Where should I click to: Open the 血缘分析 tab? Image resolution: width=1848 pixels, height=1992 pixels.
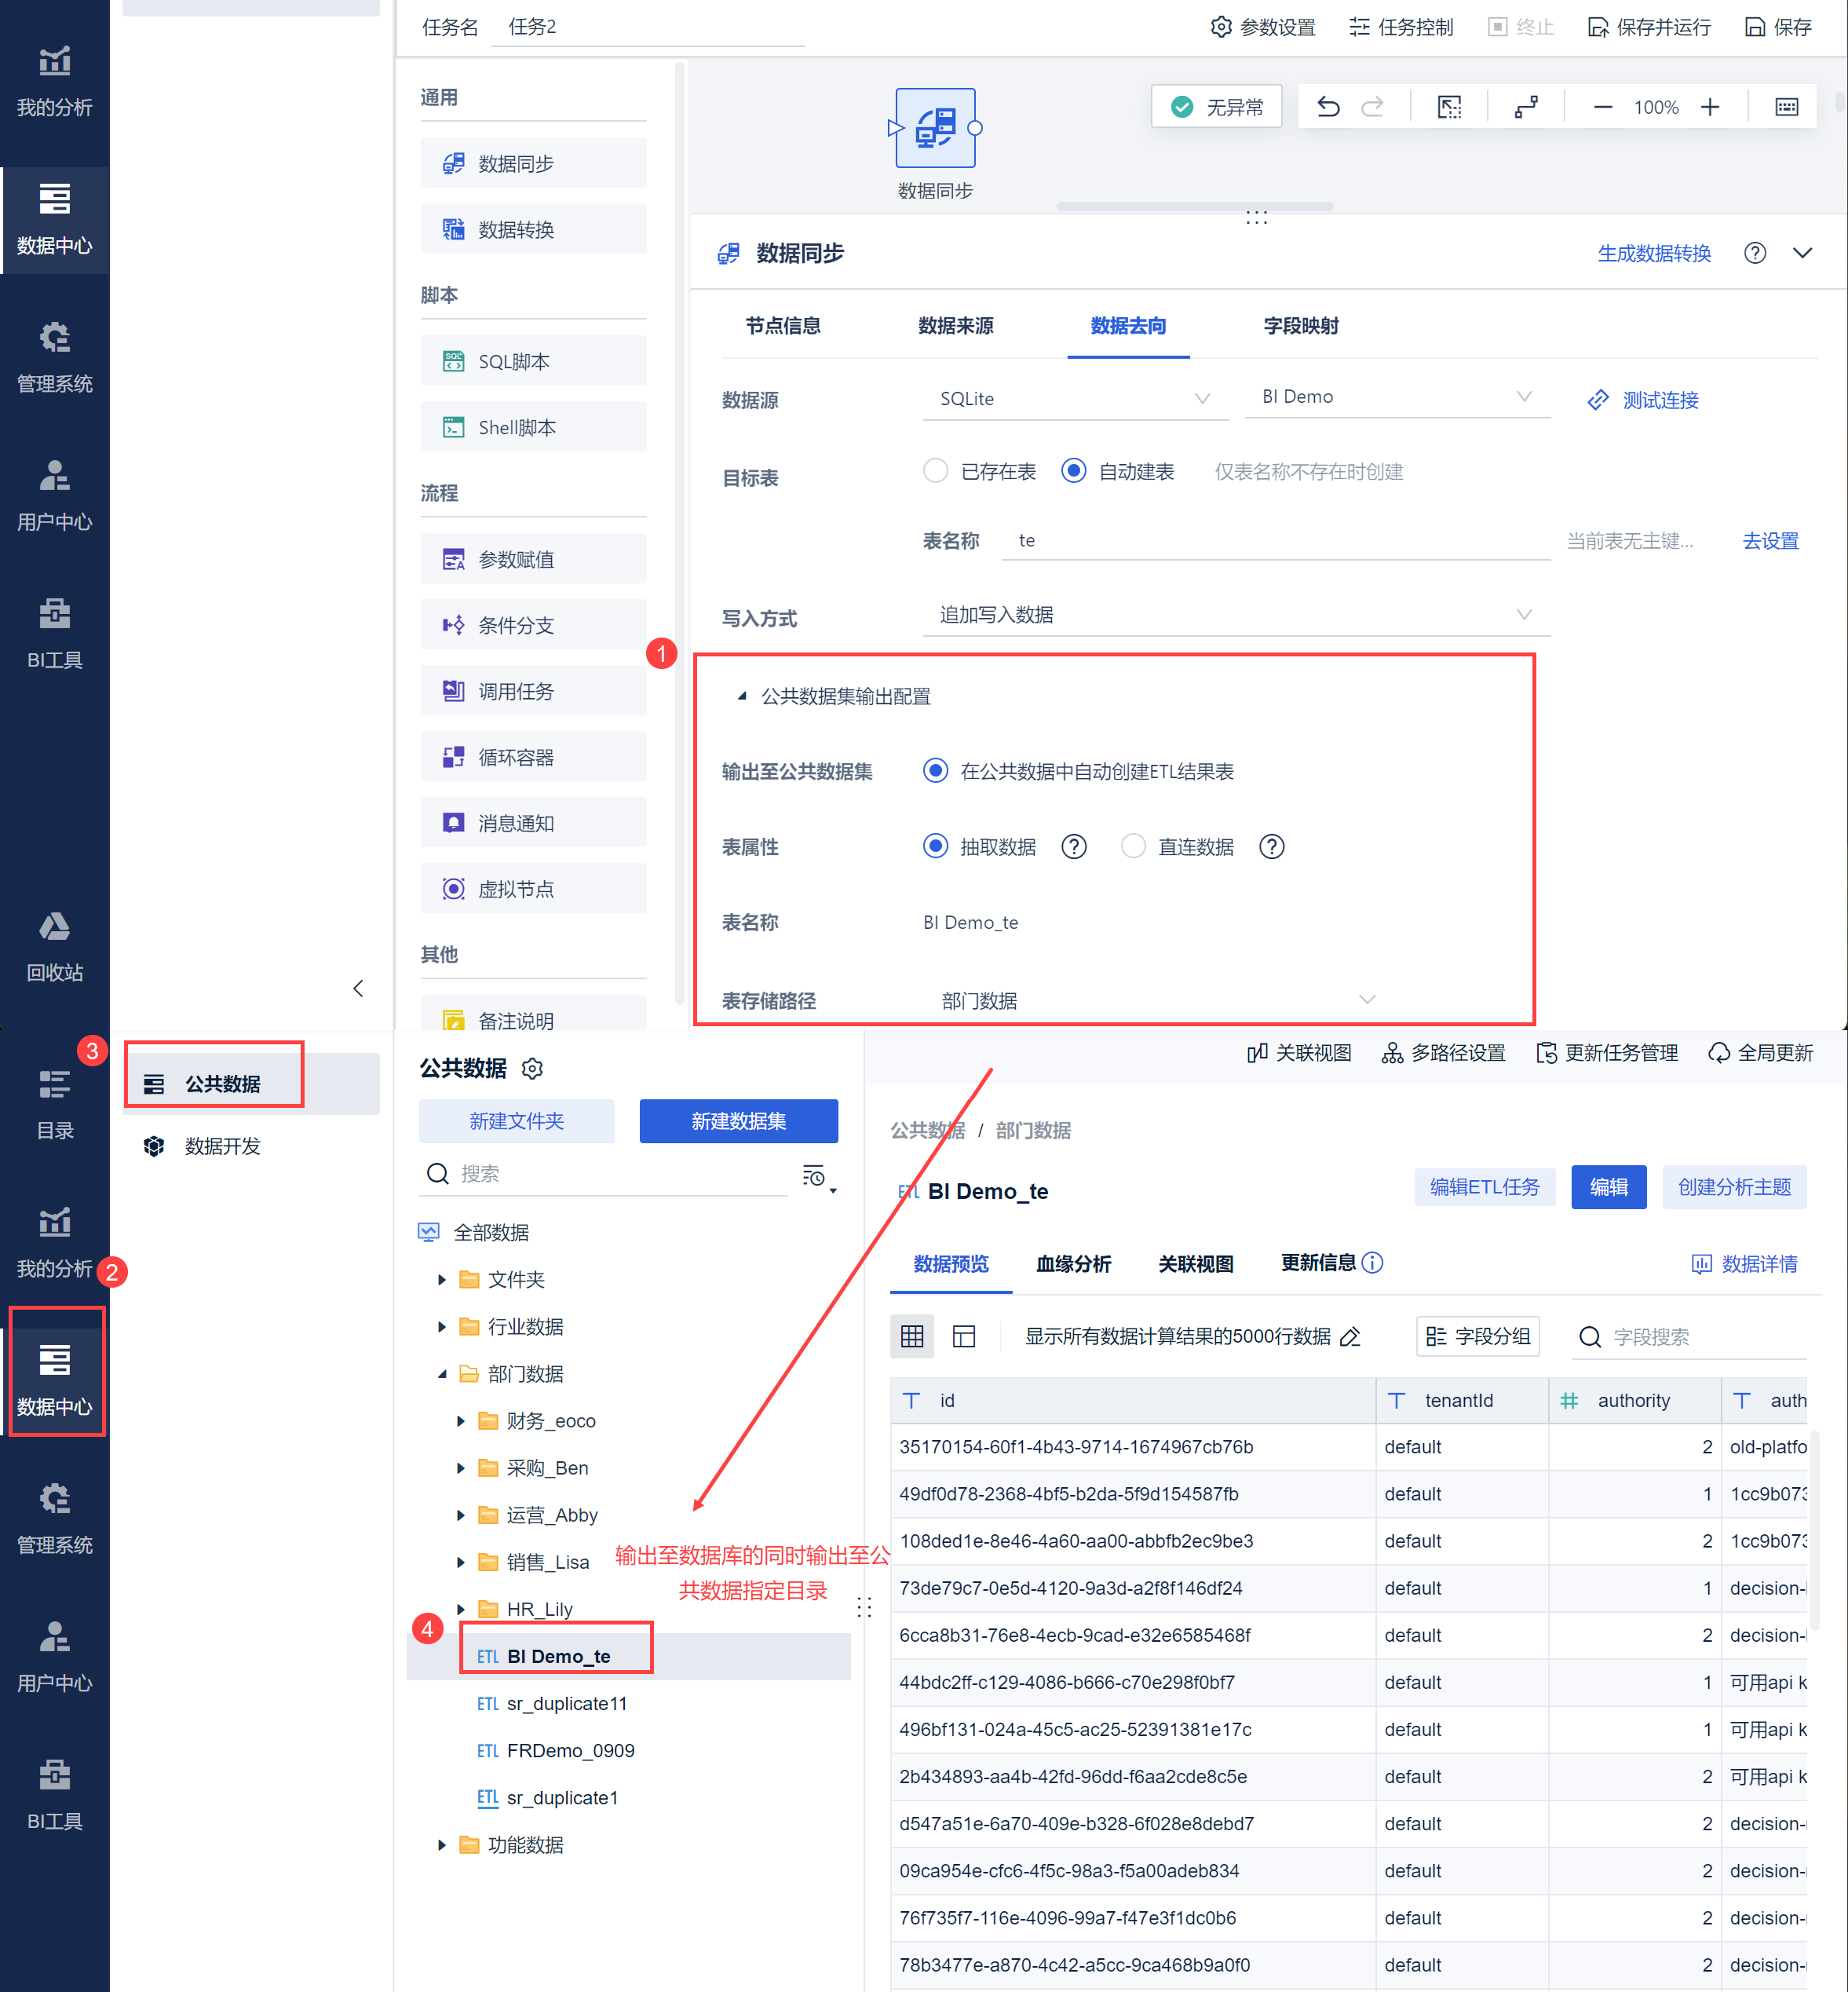(1073, 1263)
